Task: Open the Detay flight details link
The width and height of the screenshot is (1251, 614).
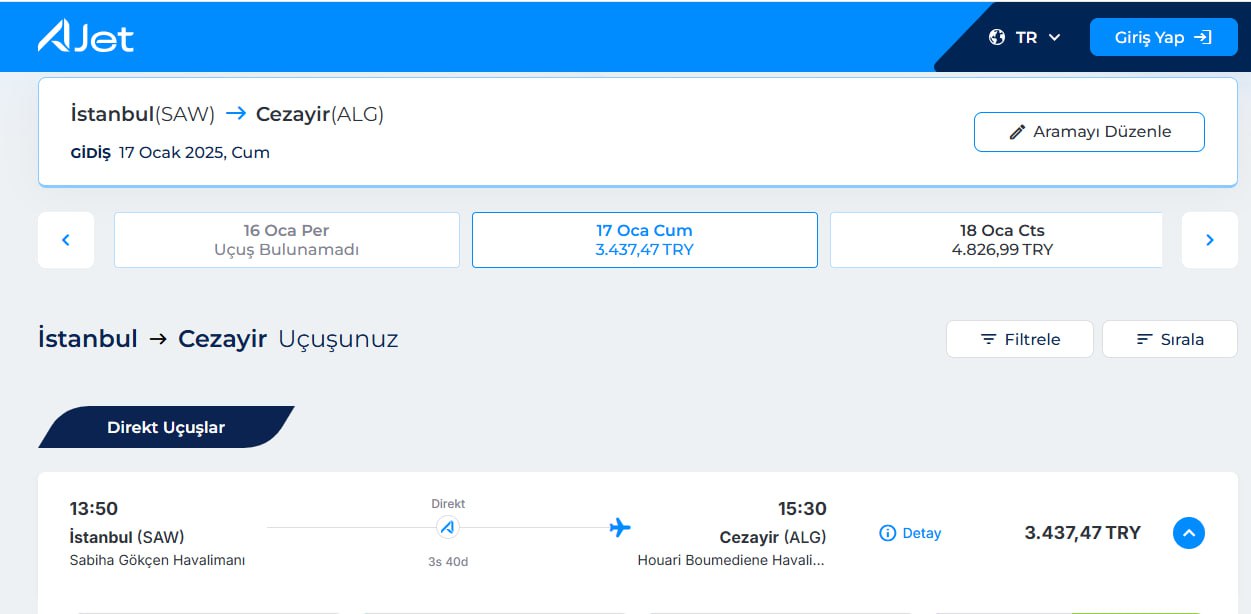Action: point(910,533)
